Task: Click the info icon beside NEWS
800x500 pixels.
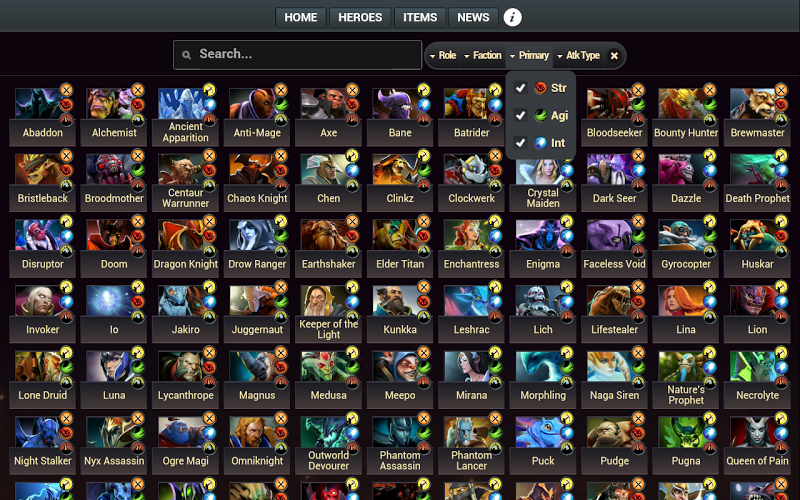Action: (x=512, y=17)
